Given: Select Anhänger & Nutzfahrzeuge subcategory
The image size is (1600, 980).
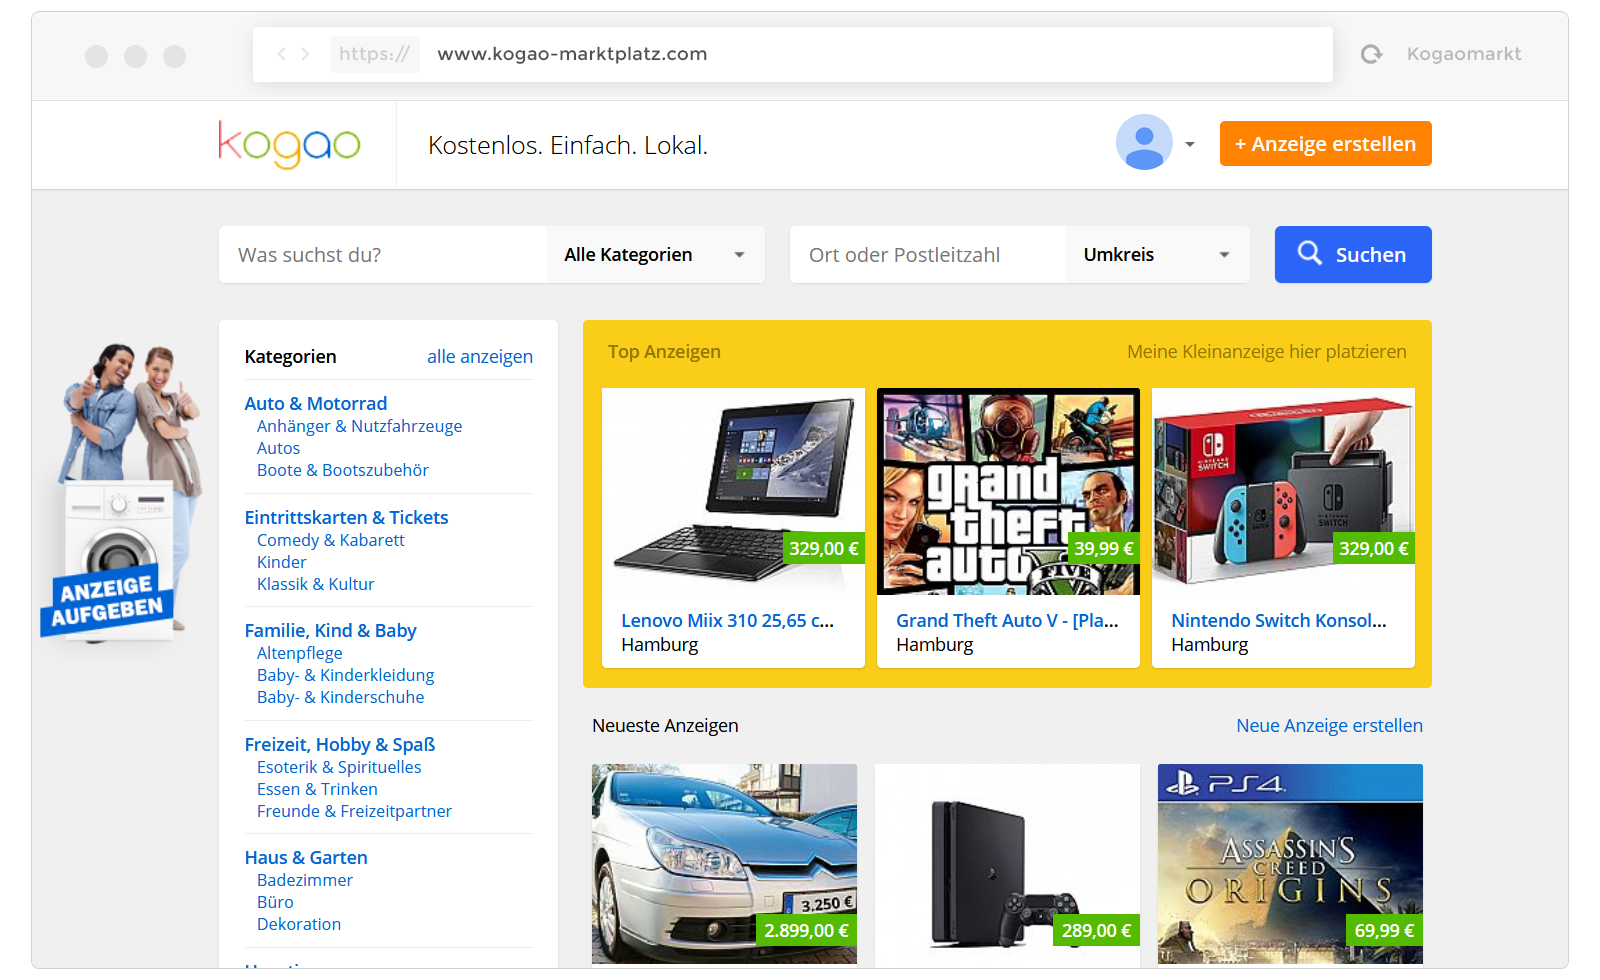Looking at the screenshot, I should click(360, 426).
